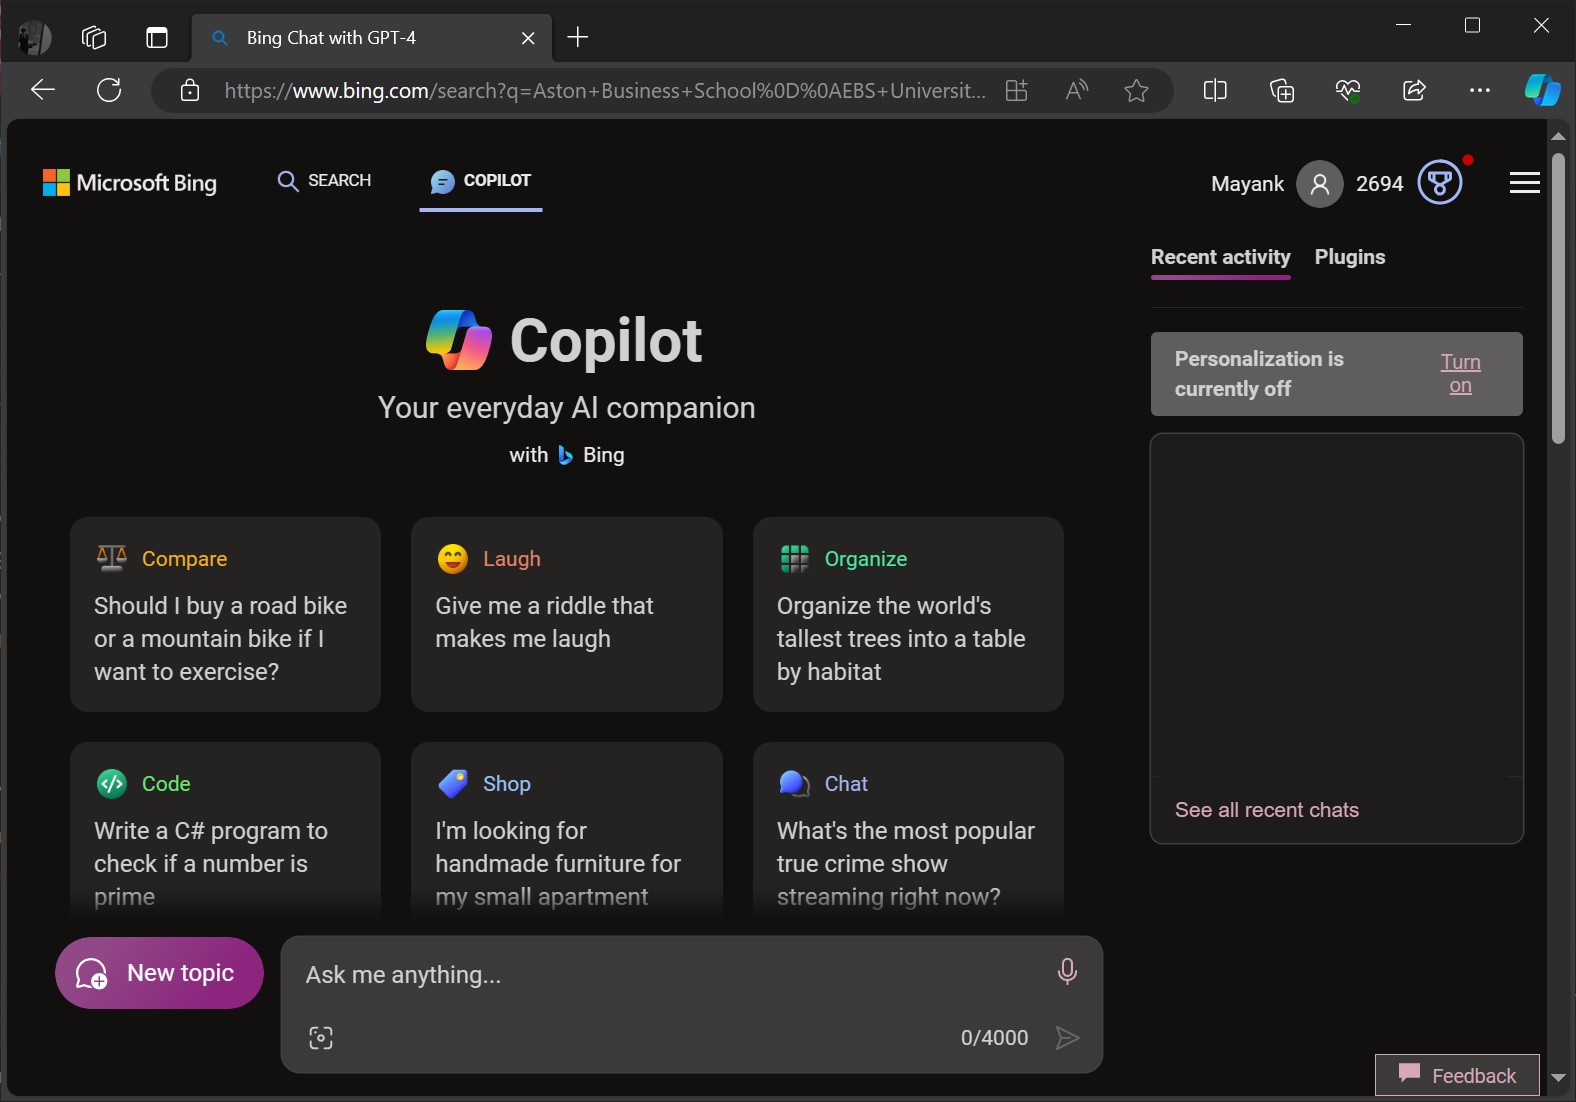The width and height of the screenshot is (1576, 1102).
Task: Add page to favorites star icon
Action: 1136,91
